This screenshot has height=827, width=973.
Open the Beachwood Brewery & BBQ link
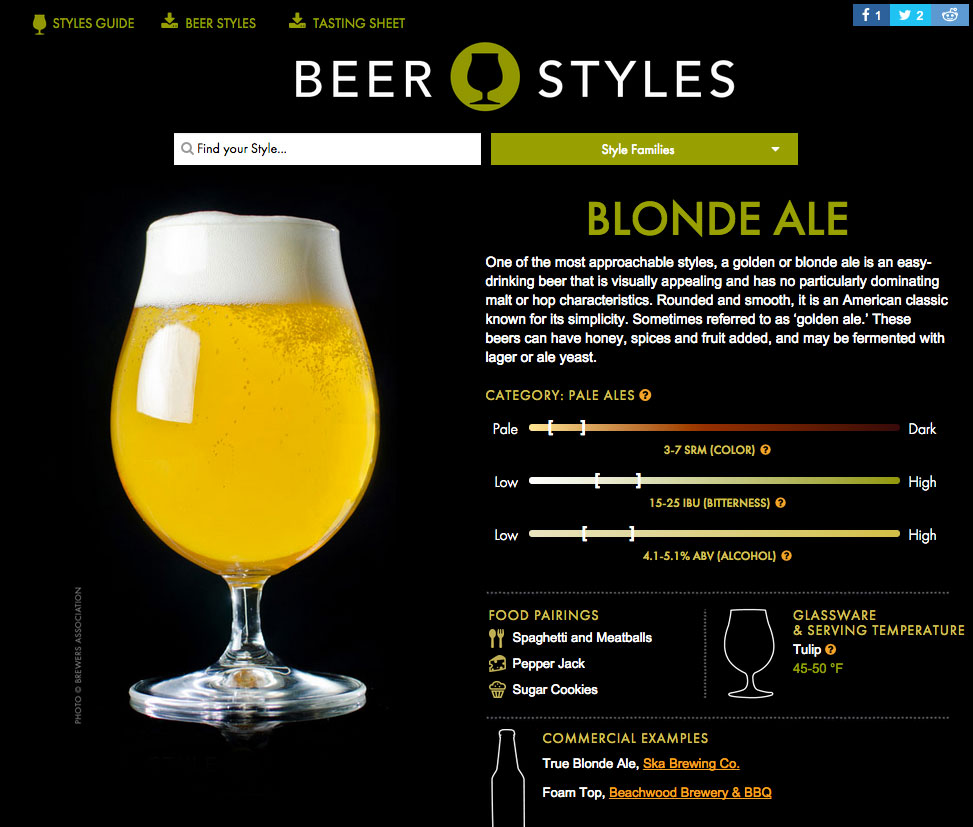[x=690, y=792]
